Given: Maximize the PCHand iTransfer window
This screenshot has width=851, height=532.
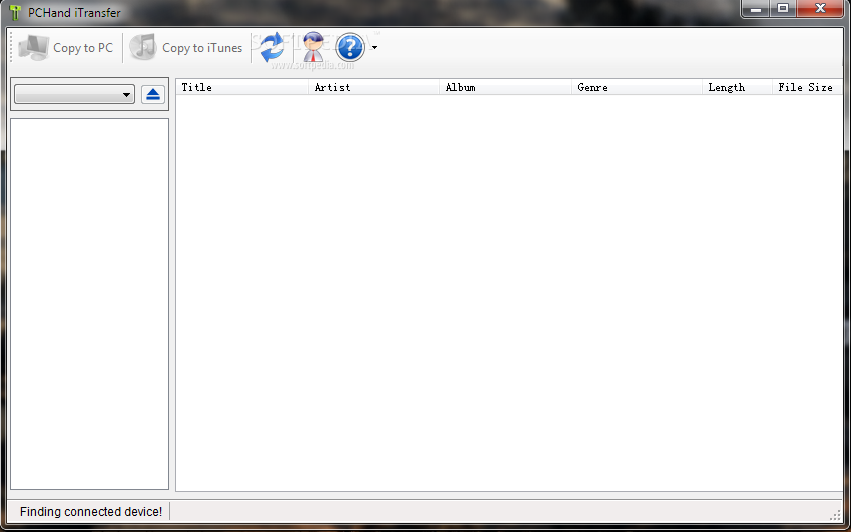Looking at the screenshot, I should point(783,9).
